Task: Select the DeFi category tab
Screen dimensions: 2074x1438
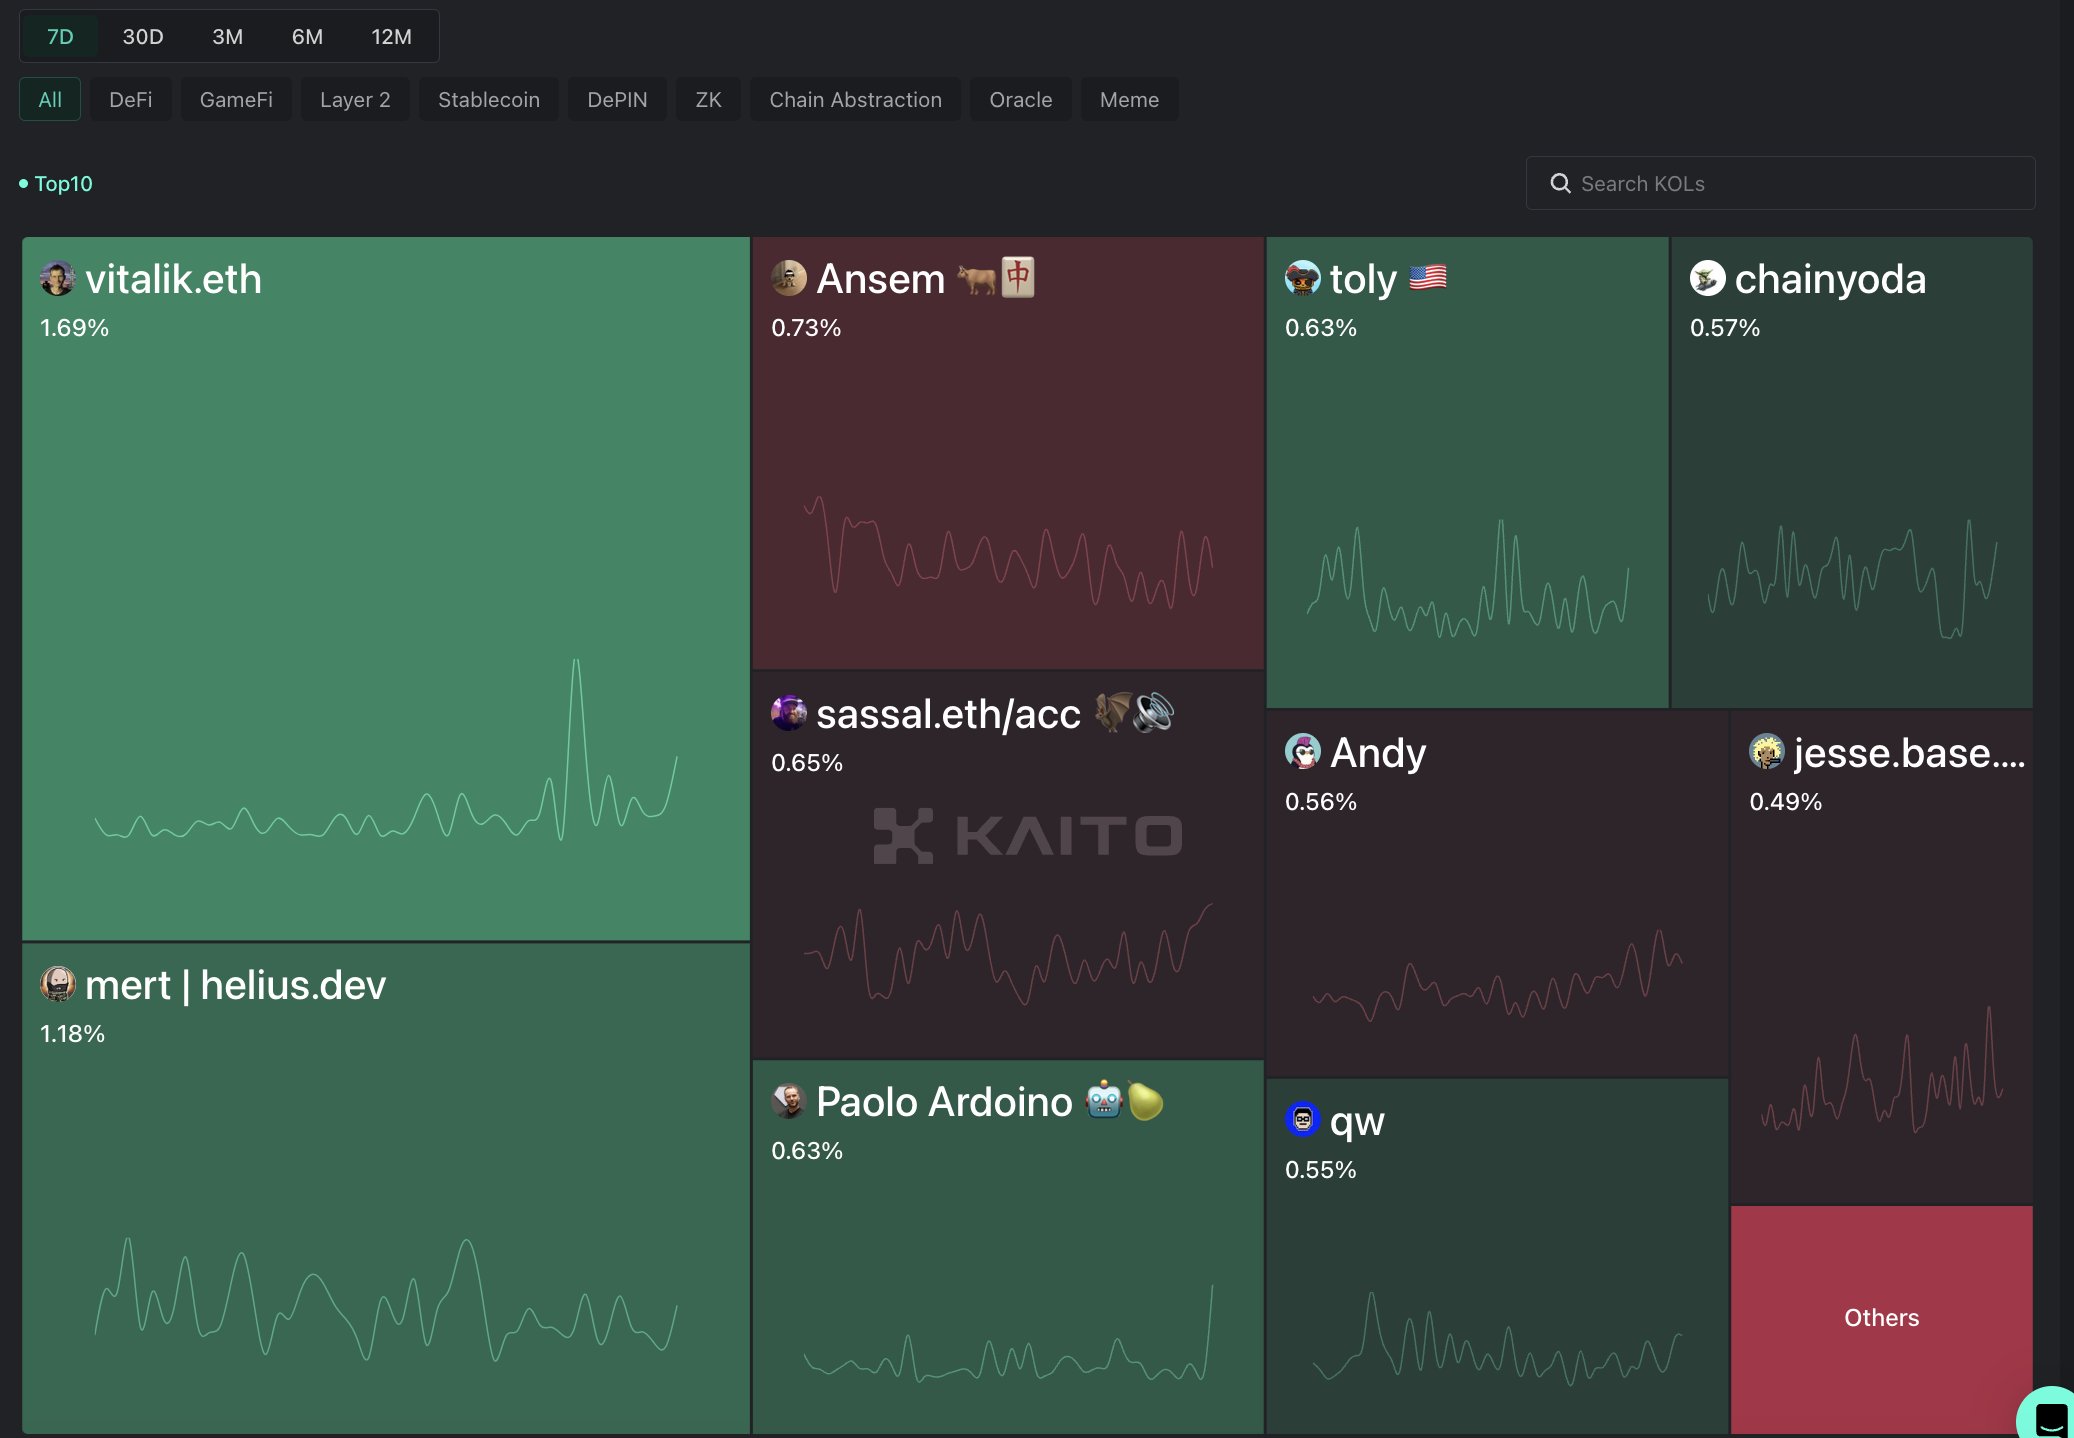Action: tap(129, 98)
